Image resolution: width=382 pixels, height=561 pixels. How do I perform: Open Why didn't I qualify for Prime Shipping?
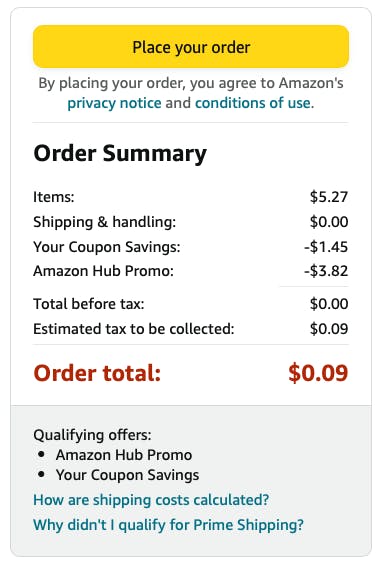coord(168,525)
